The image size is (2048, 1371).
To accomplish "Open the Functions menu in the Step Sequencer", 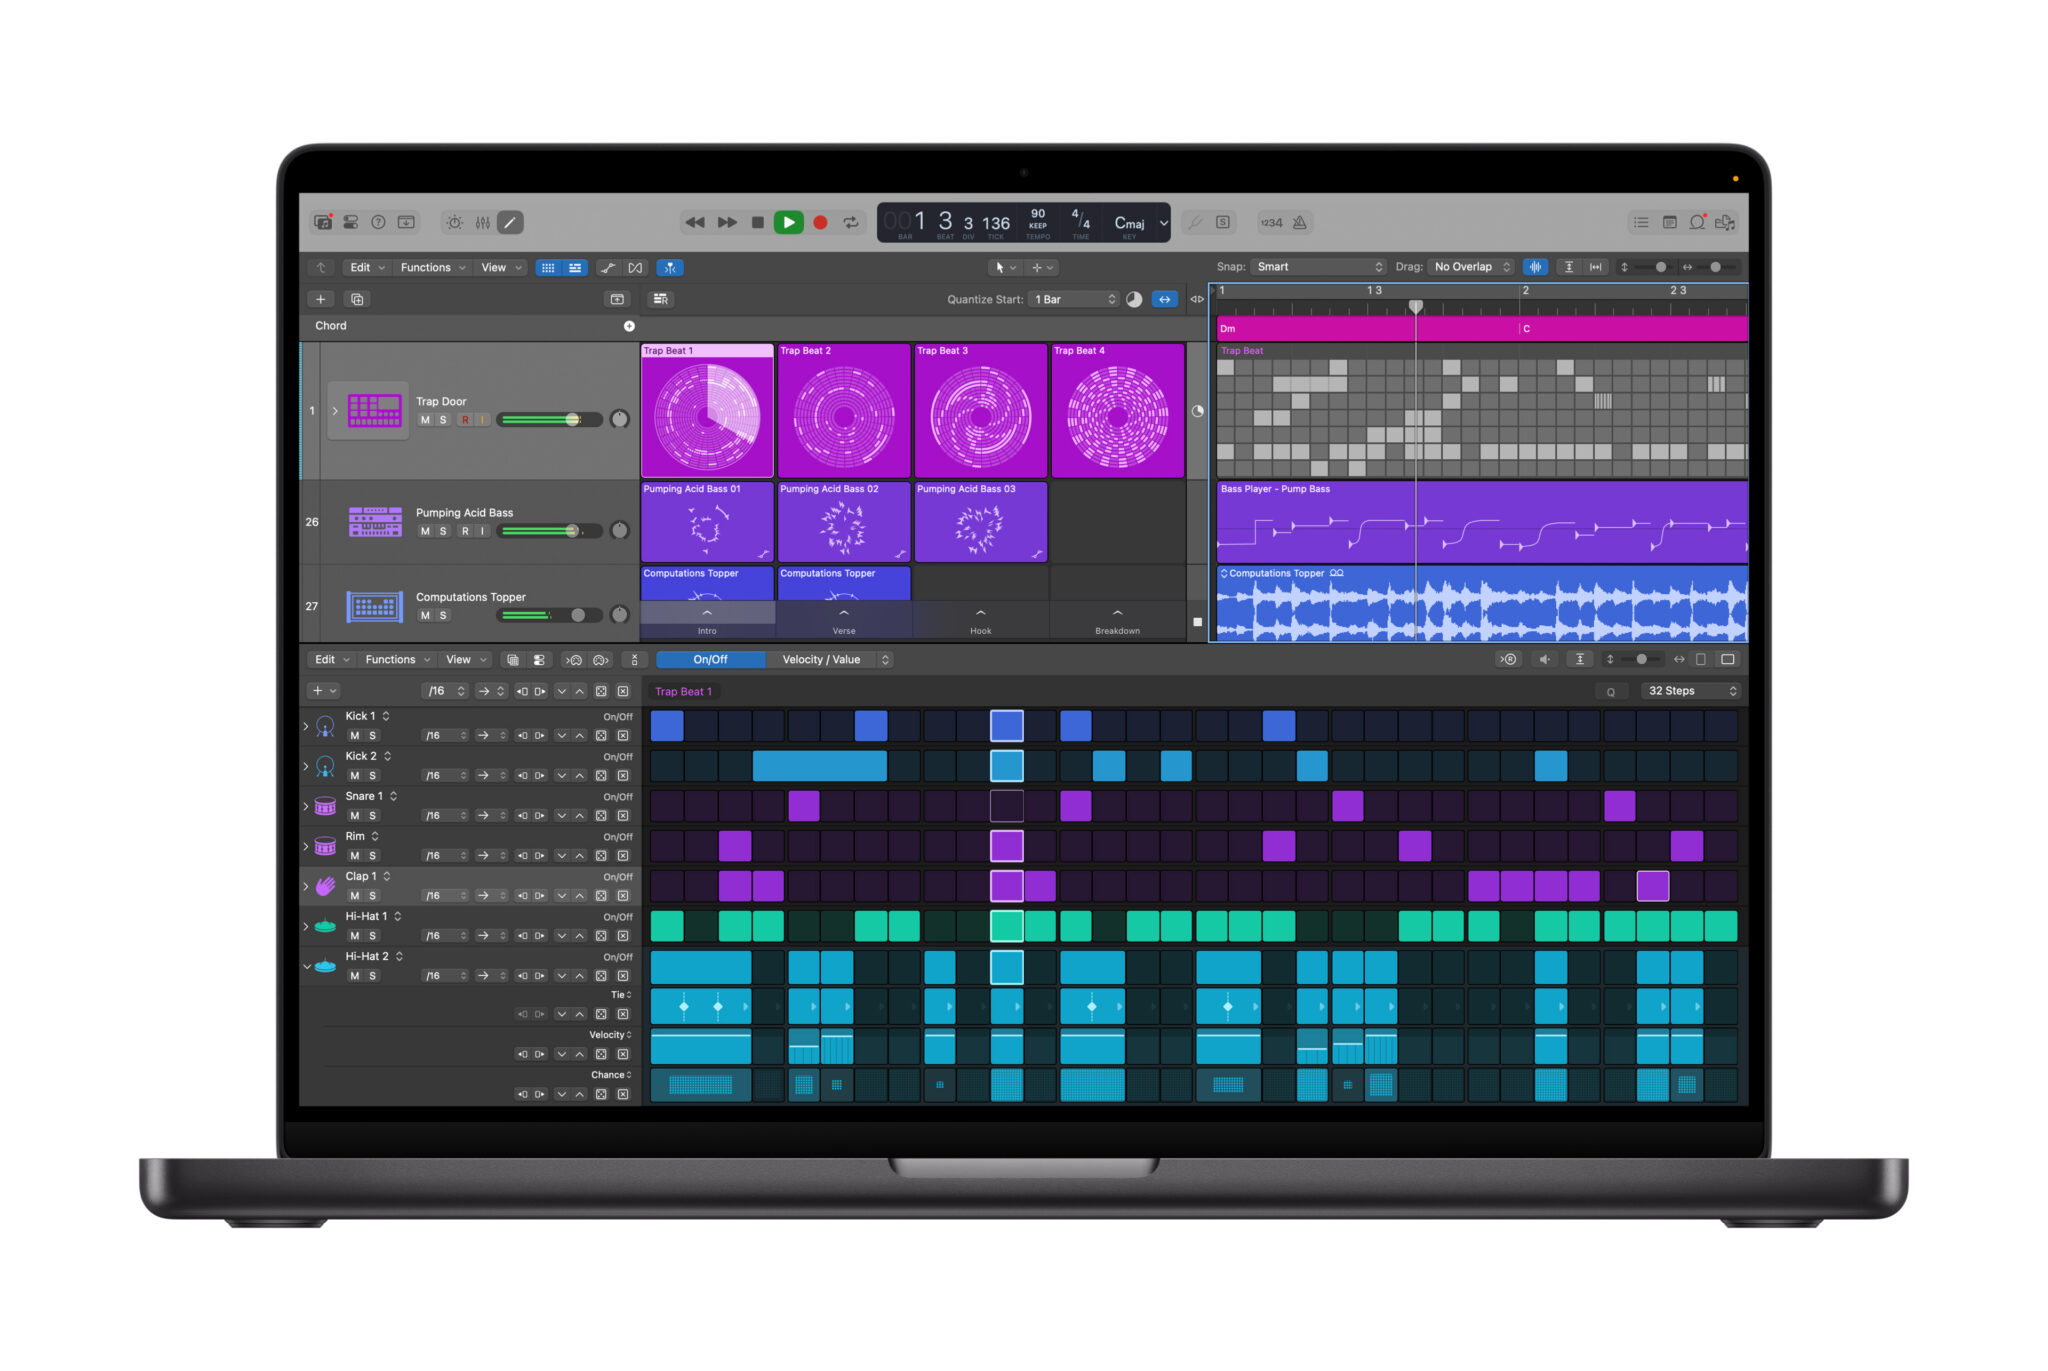I will pos(393,659).
